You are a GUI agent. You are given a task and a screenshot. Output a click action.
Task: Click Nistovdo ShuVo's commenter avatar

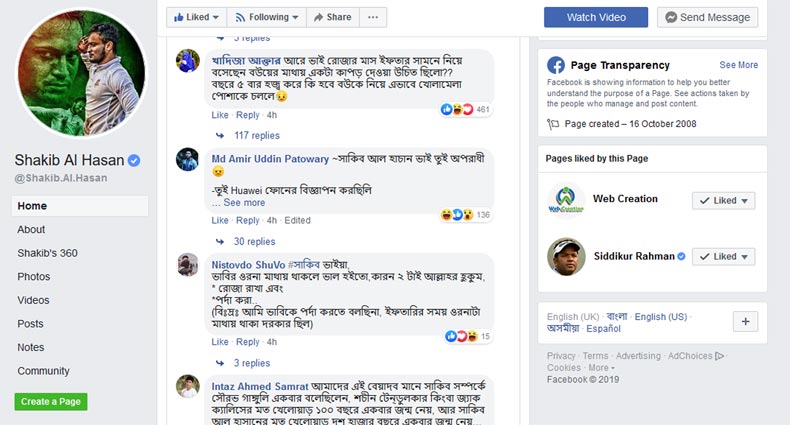tap(187, 264)
